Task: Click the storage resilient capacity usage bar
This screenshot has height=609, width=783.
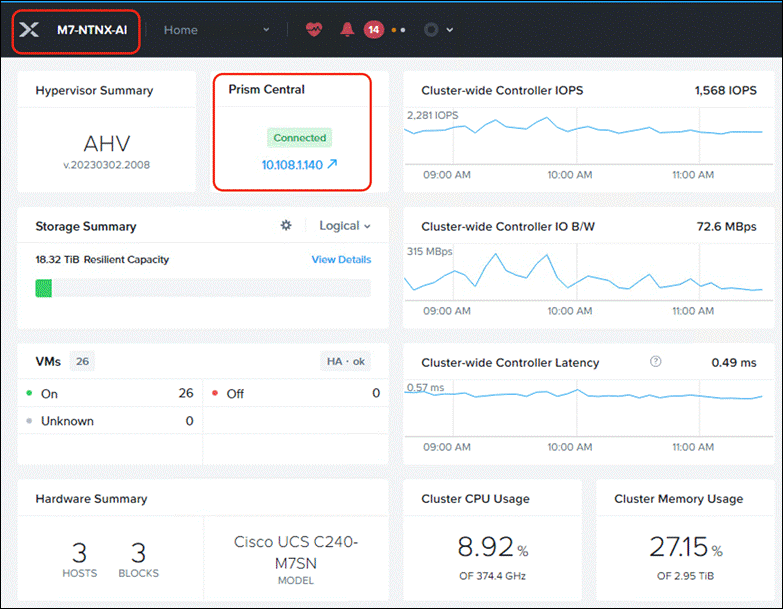Action: point(203,289)
